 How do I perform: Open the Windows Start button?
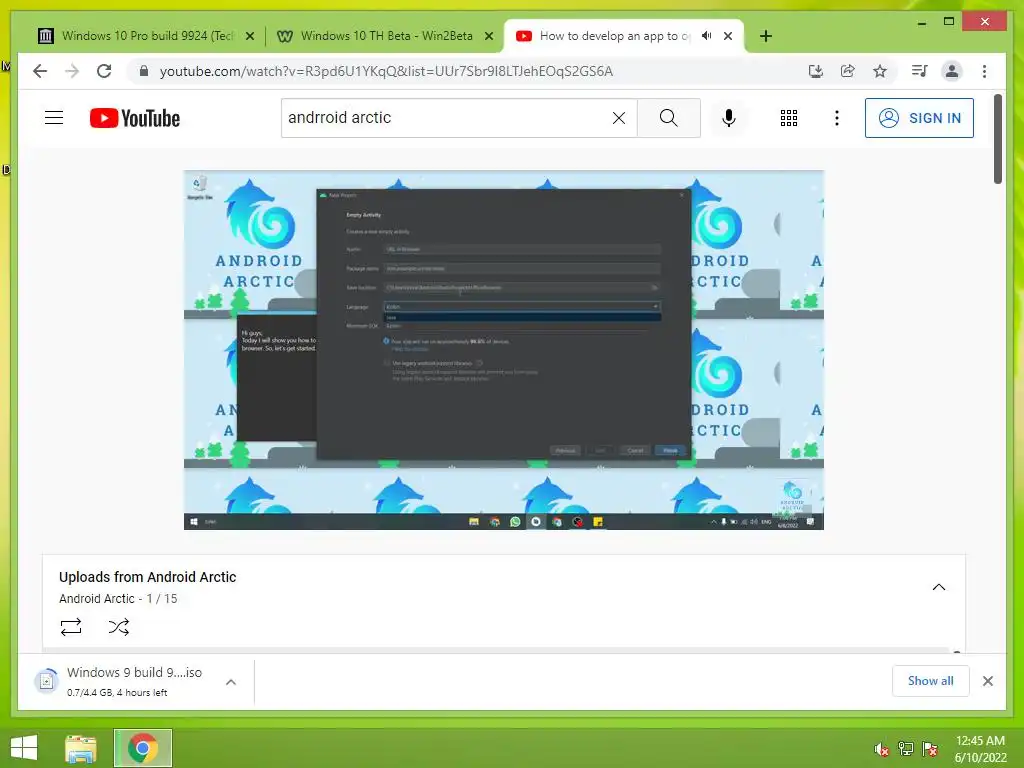point(24,748)
